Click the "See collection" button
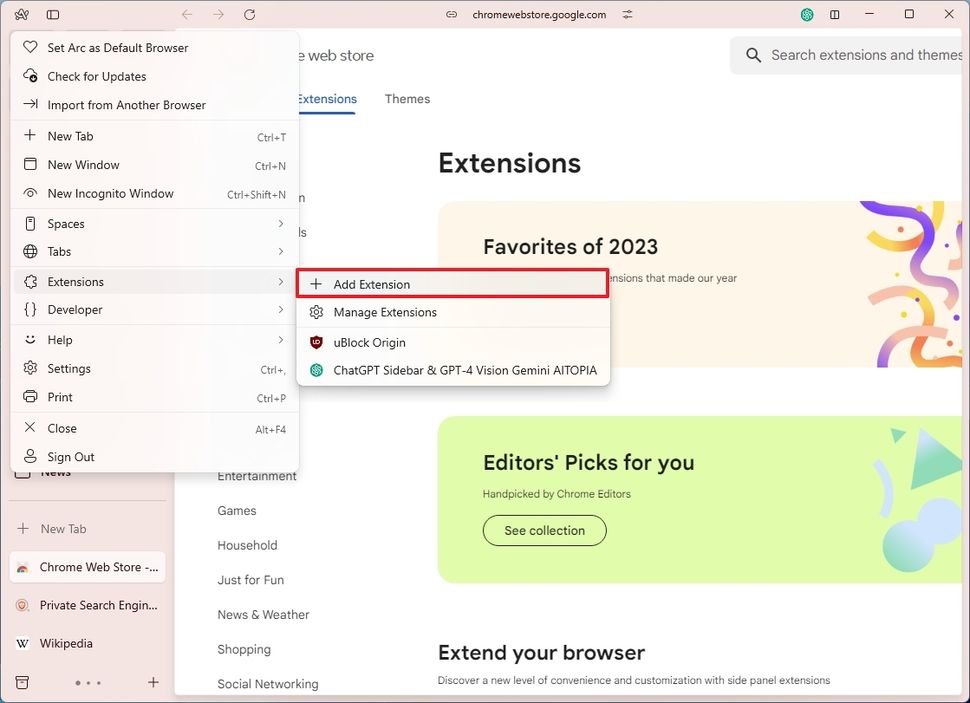 pos(544,530)
